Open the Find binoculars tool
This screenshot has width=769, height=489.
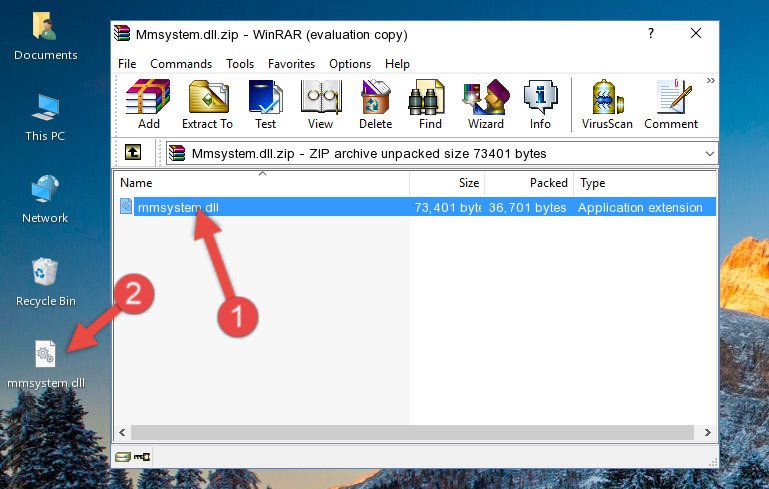click(x=430, y=104)
